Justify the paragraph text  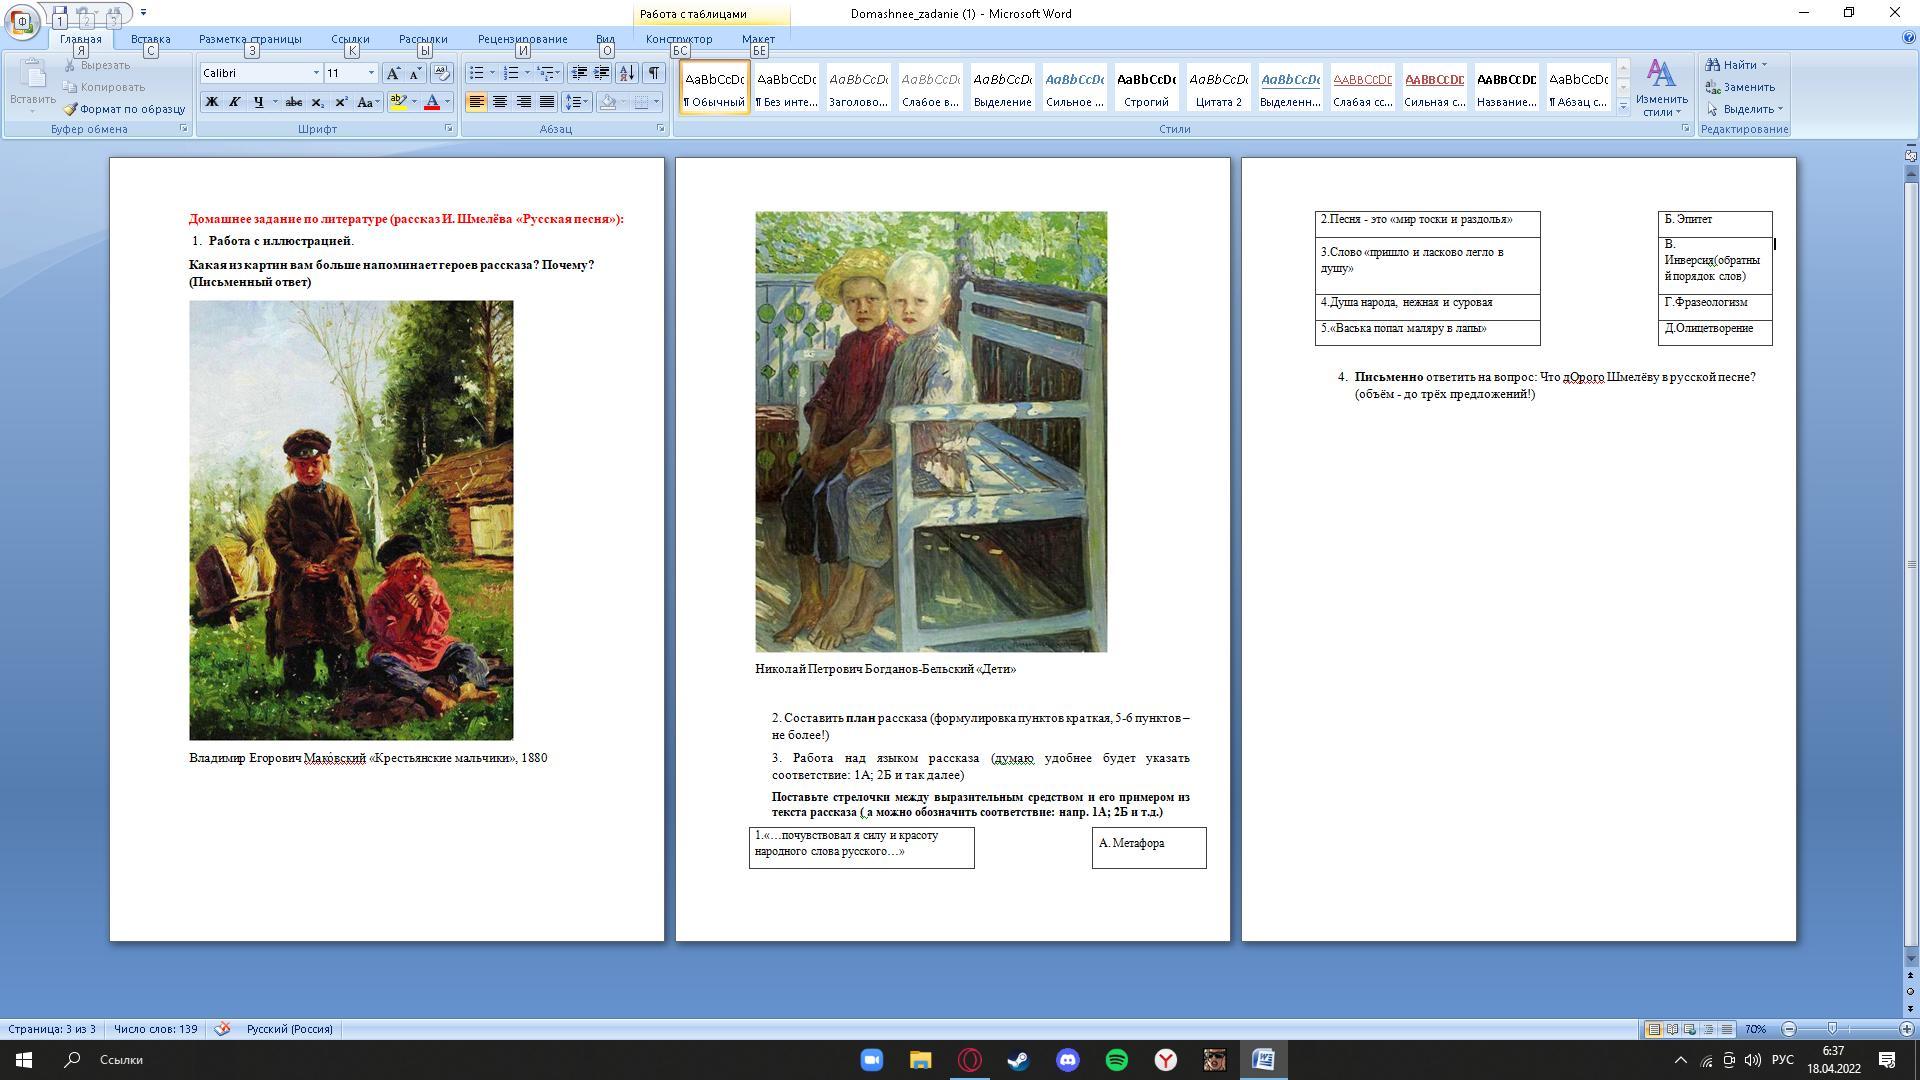(547, 102)
